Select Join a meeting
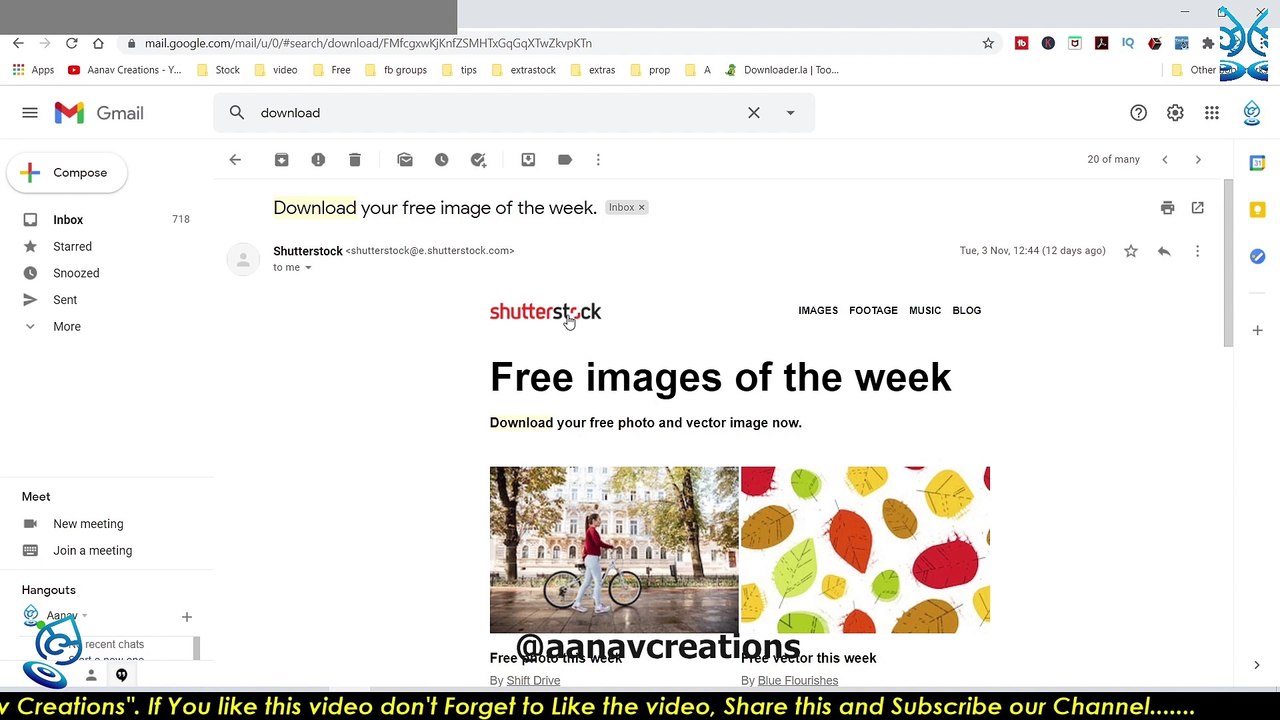 (x=92, y=551)
